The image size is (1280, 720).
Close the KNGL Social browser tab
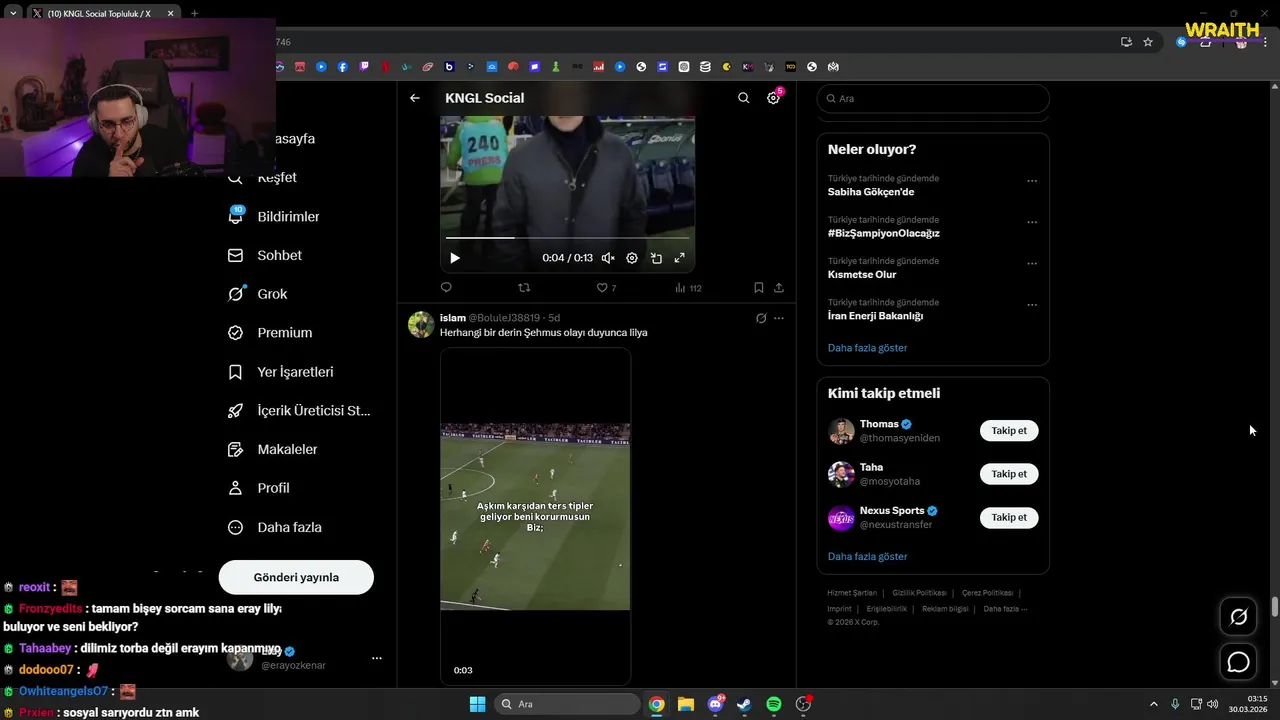170,13
